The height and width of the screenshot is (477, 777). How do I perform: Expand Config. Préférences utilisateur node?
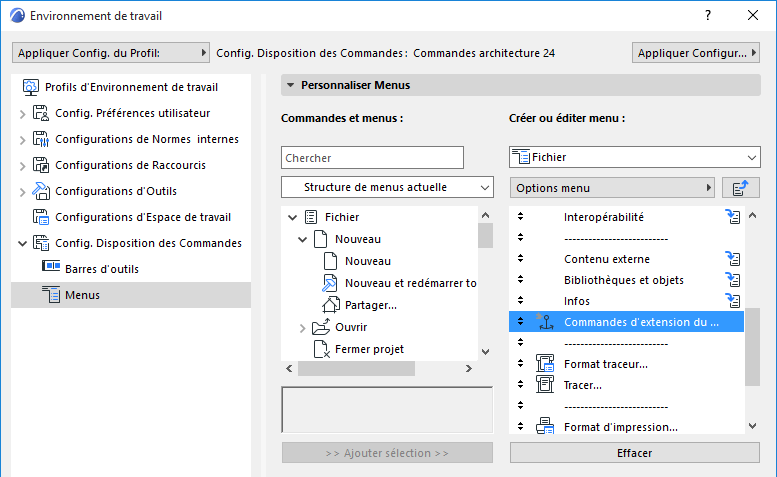(x=23, y=113)
